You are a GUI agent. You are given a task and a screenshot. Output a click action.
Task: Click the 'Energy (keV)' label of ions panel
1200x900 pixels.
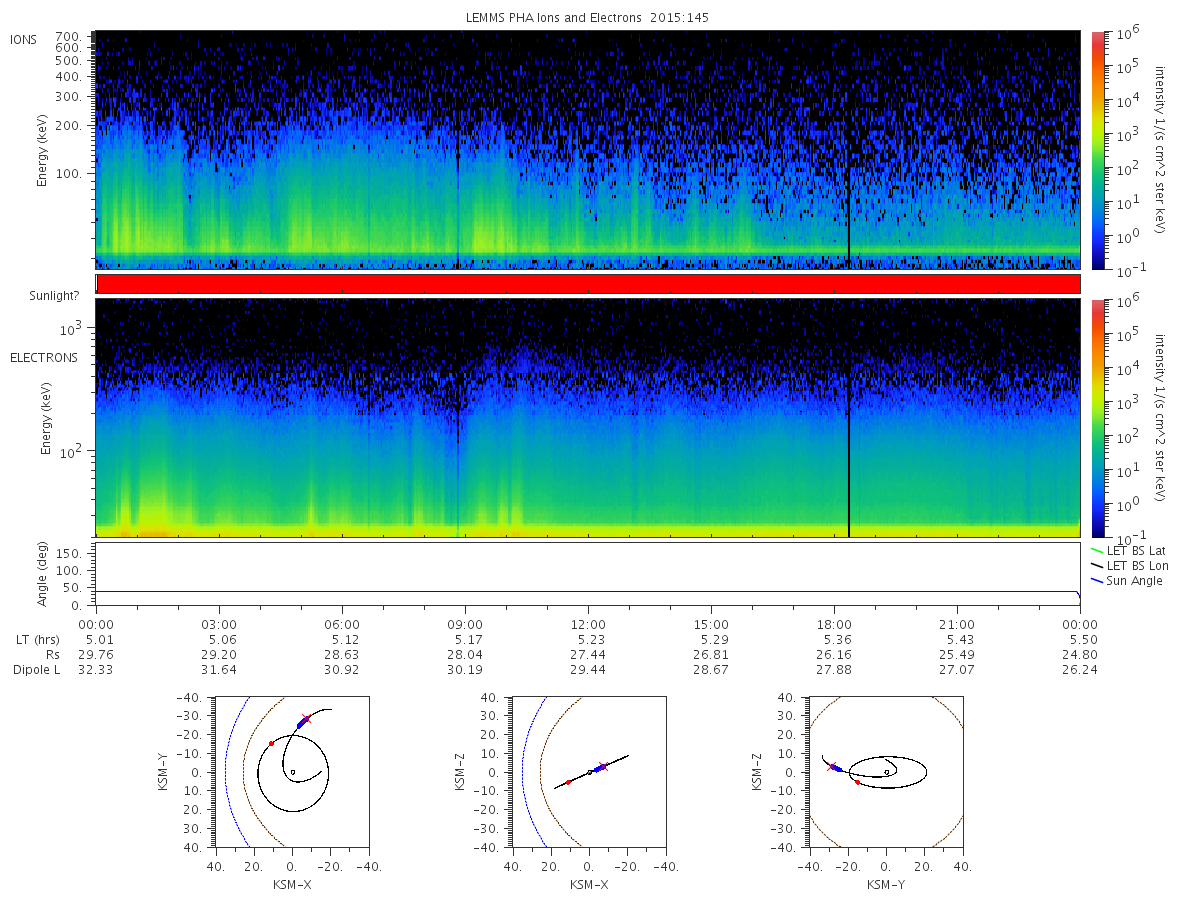pos(44,151)
